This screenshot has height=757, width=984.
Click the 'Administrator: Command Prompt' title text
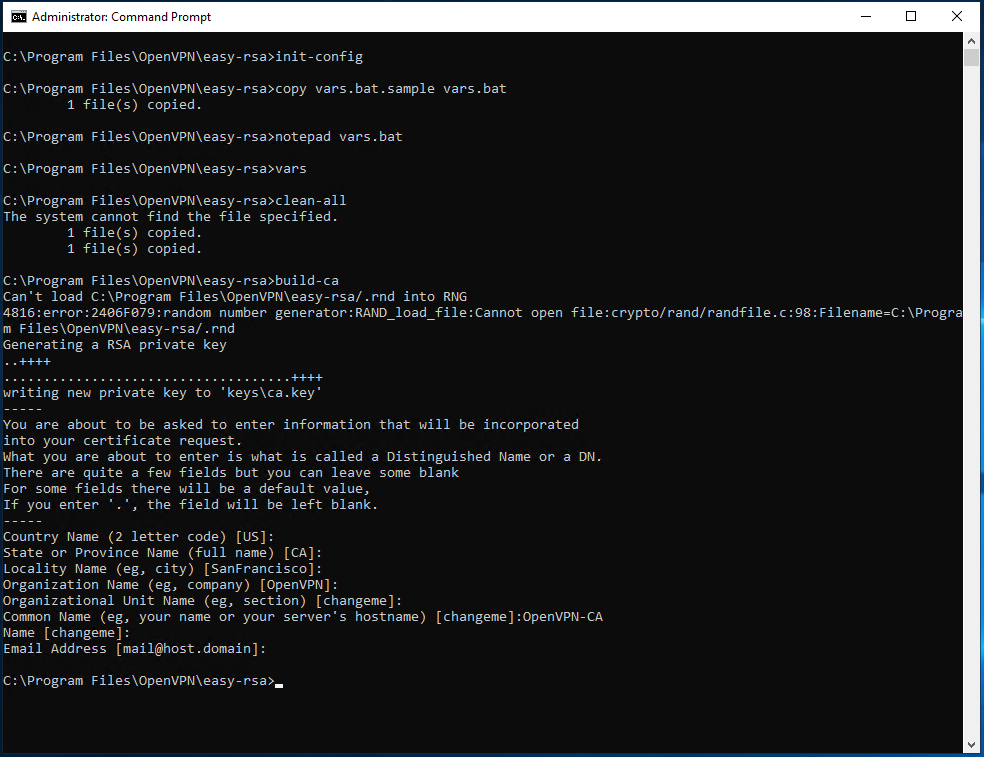point(121,17)
